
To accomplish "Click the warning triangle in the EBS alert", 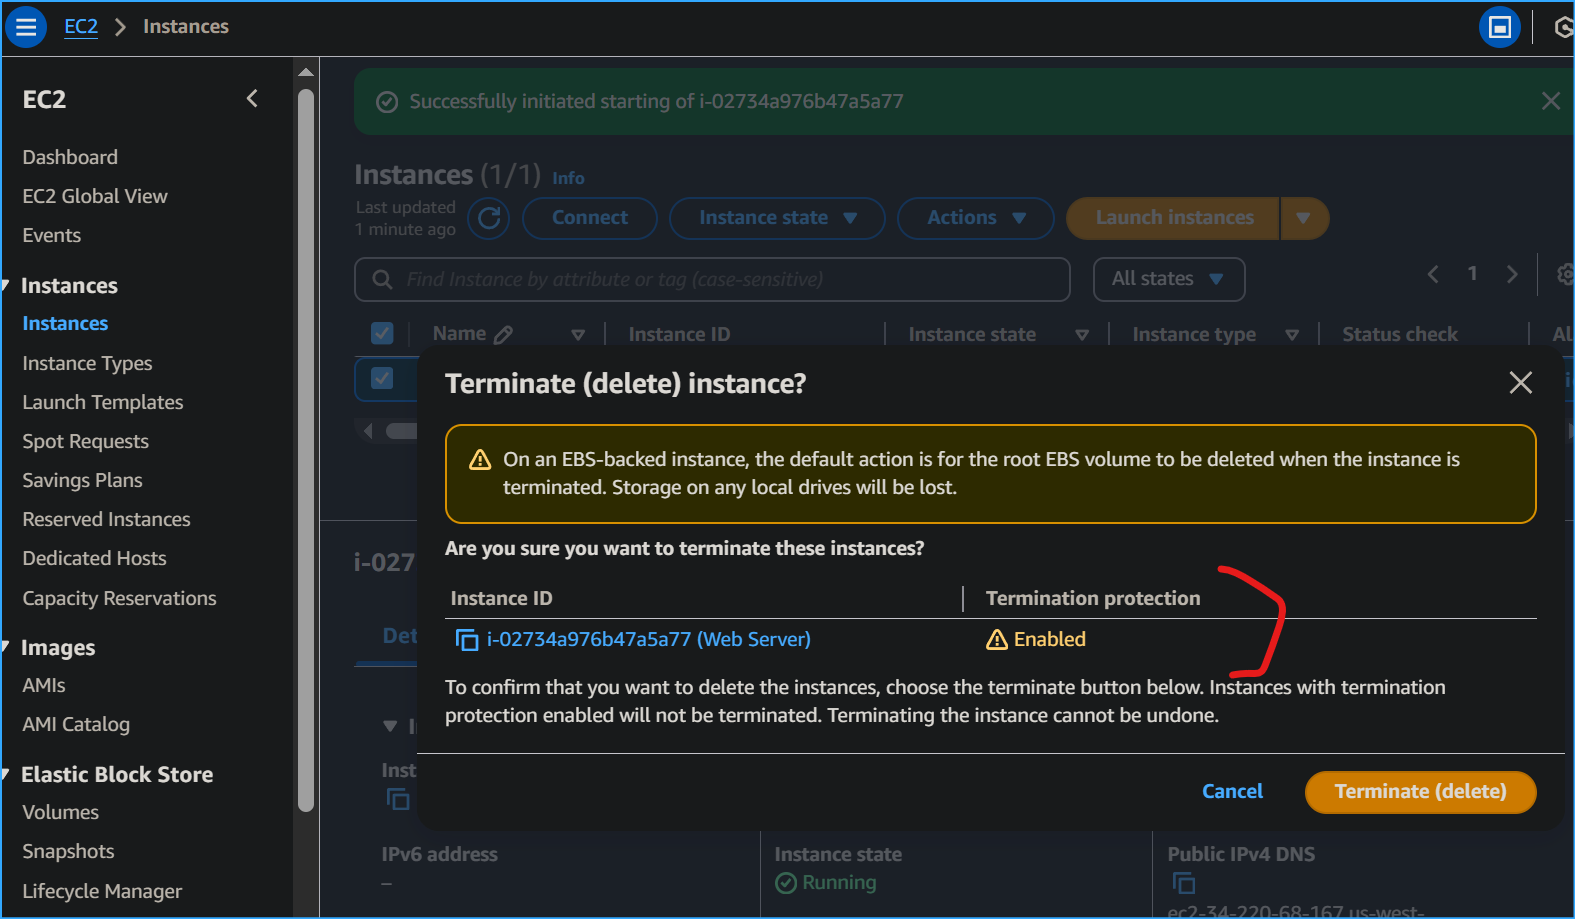I will pyautogui.click(x=480, y=459).
